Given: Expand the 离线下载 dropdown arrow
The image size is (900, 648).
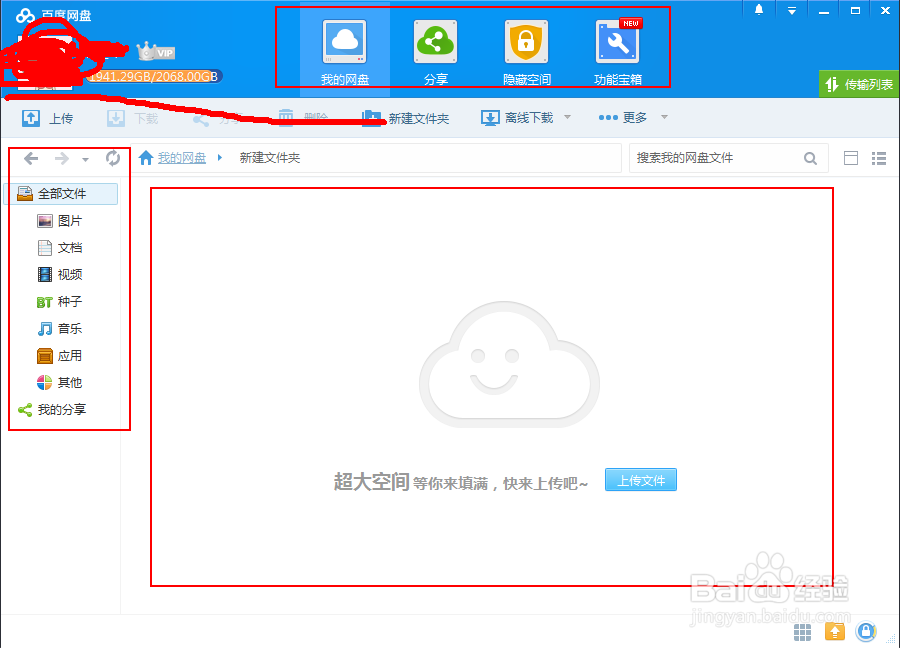Looking at the screenshot, I should click(x=567, y=117).
